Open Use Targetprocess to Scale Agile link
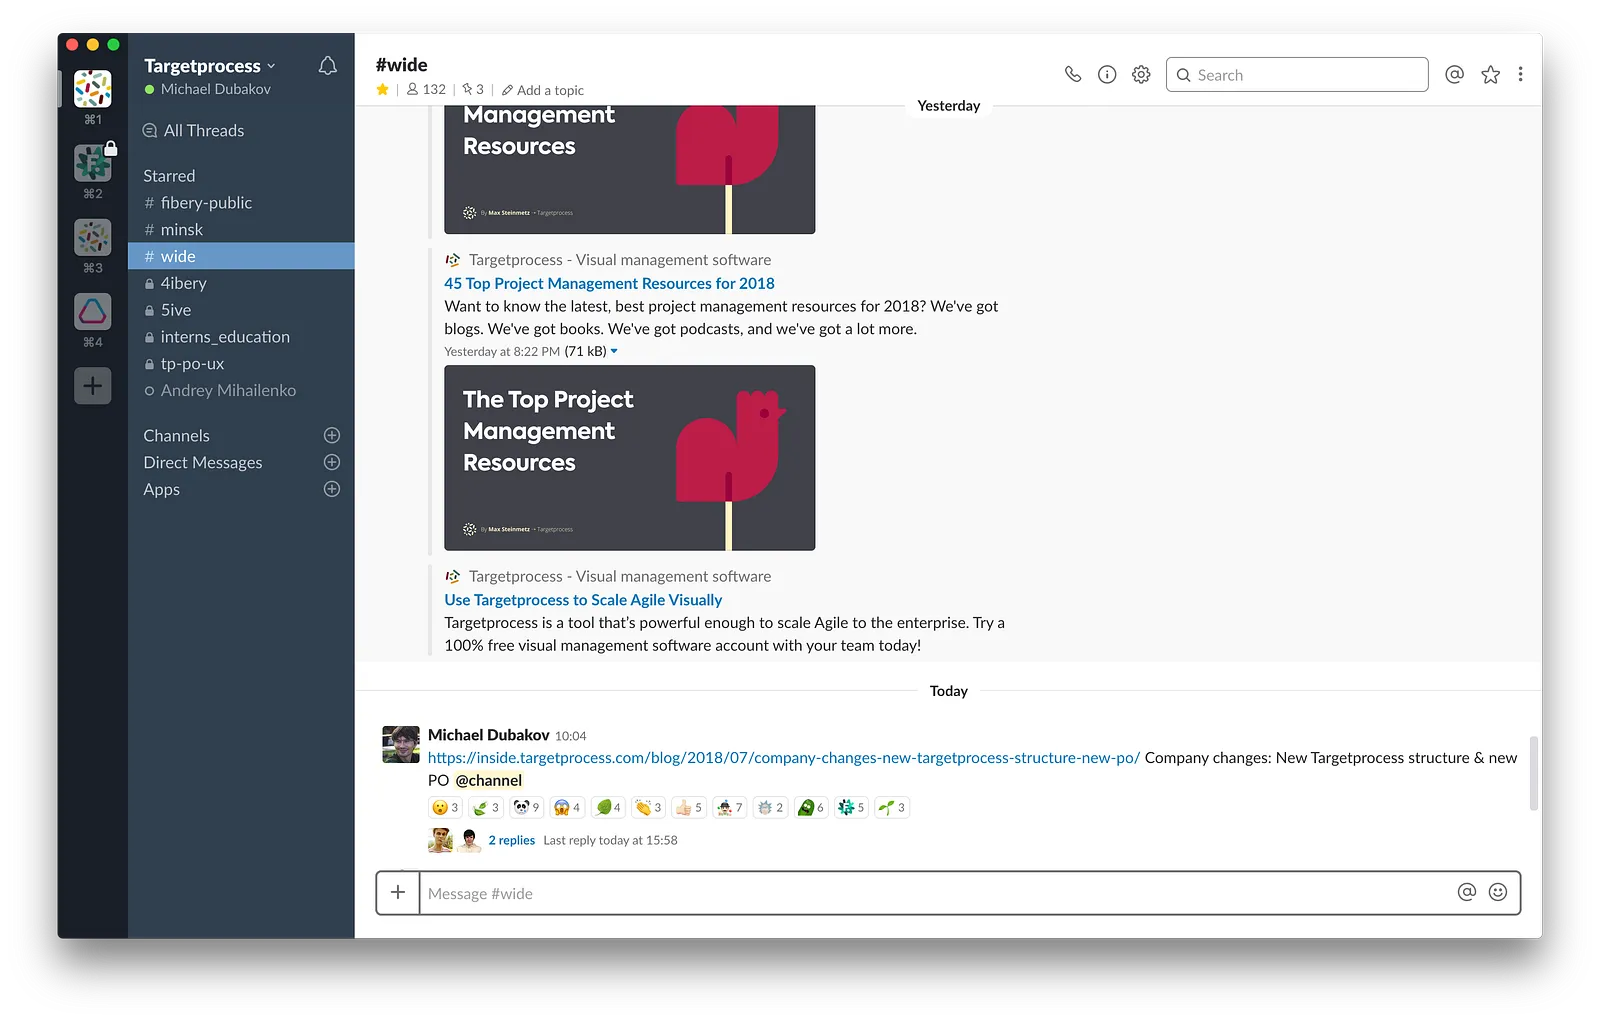The width and height of the screenshot is (1600, 1021). pyautogui.click(x=583, y=600)
